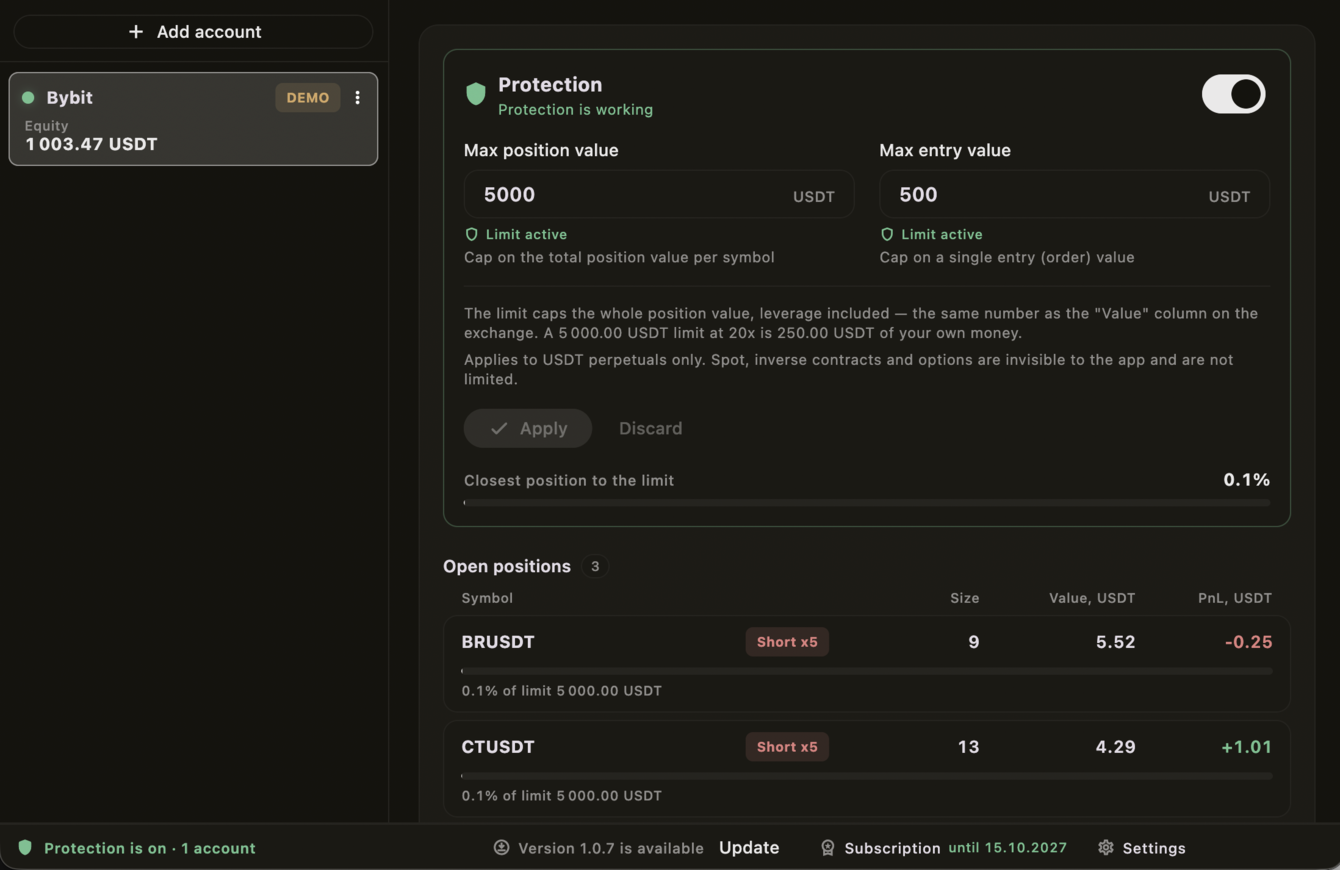Viewport: 1340px width, 870px height.
Task: Click the Closest position to limit progress bar
Action: [x=867, y=503]
